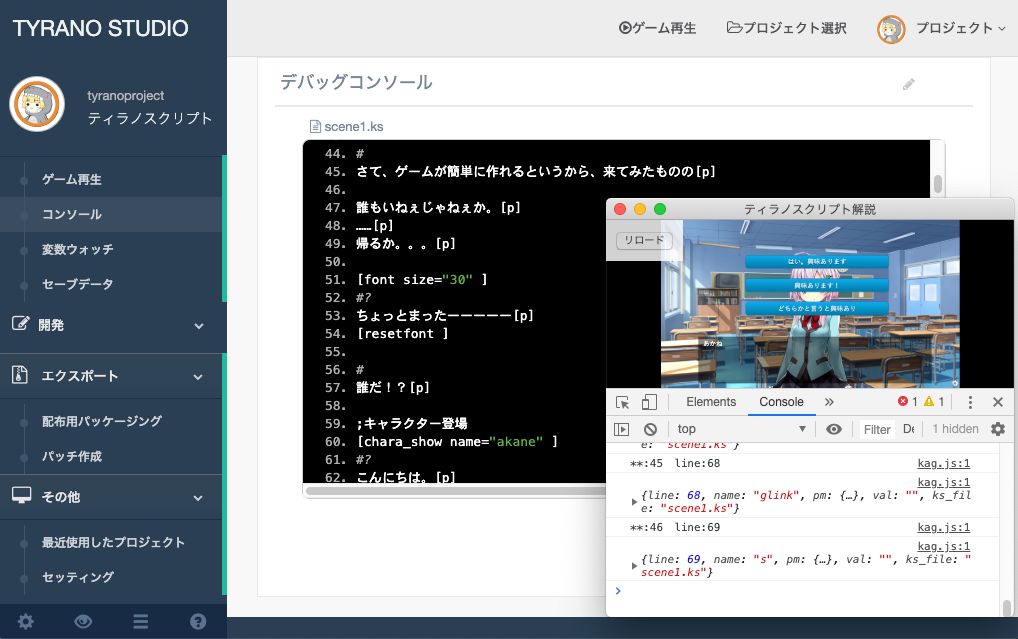This screenshot has height=639, width=1018.
Task: Zoom the ティラノスクリプト解説 window with green button
Action: (x=660, y=209)
